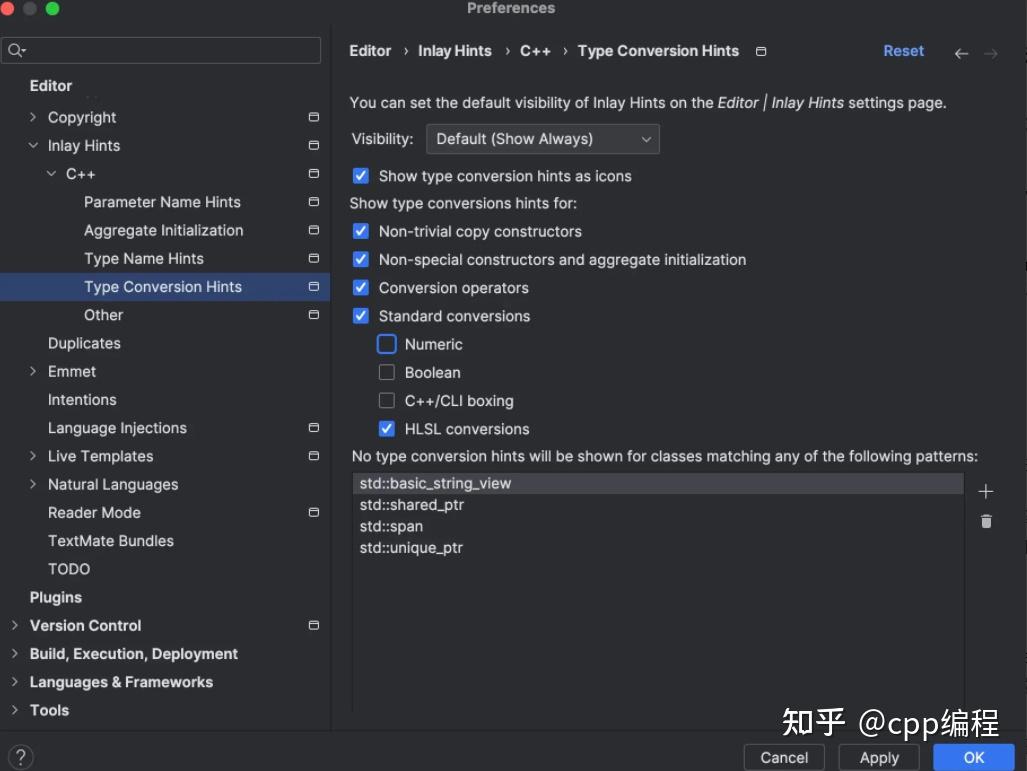
Task: Open the Inlay Hints breadcrumb item
Action: (x=455, y=51)
